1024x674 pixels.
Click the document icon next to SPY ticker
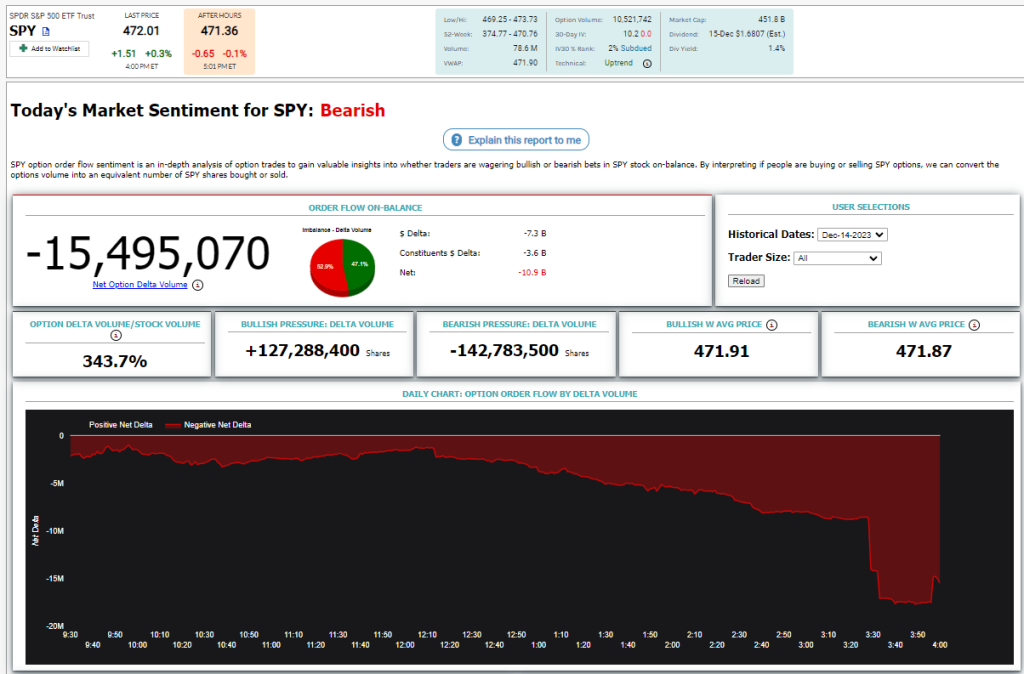pos(46,31)
